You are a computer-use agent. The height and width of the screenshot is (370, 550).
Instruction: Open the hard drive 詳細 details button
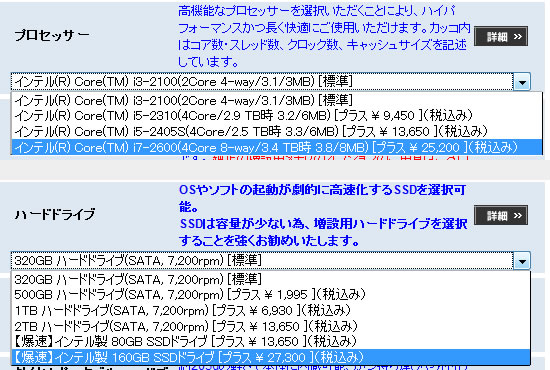pyautogui.click(x=501, y=215)
